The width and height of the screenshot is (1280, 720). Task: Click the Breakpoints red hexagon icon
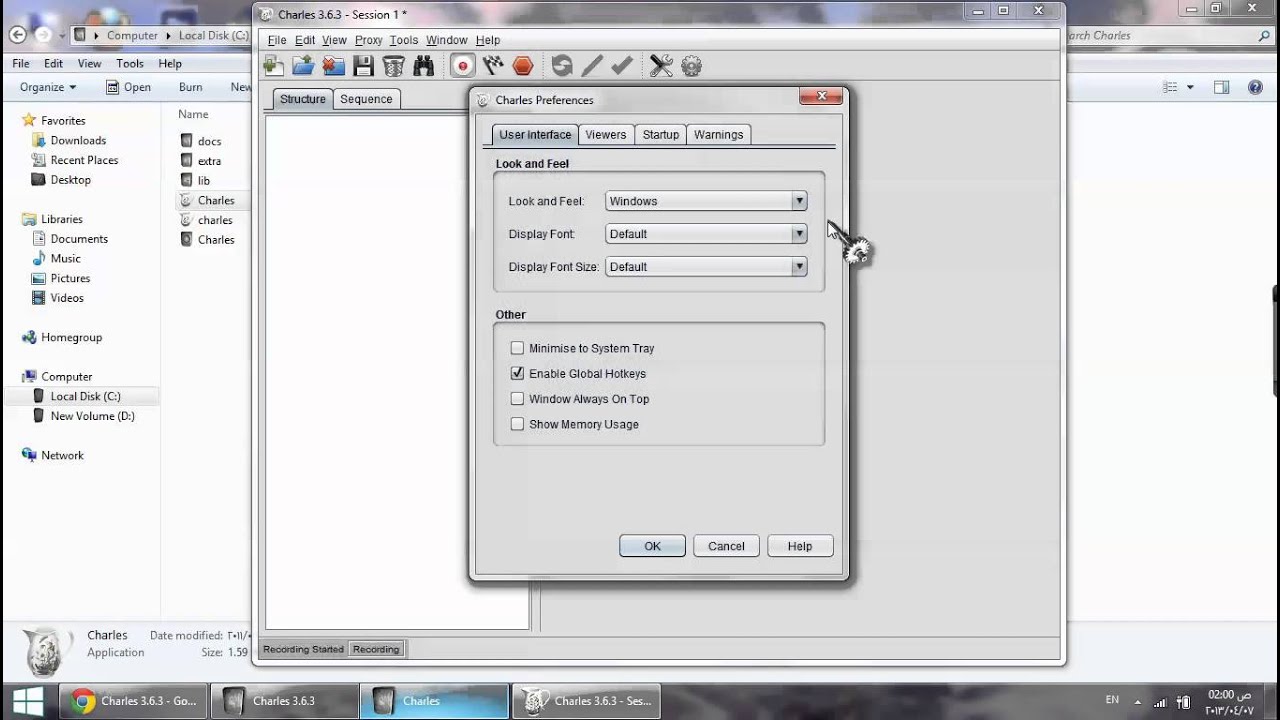[x=522, y=66]
